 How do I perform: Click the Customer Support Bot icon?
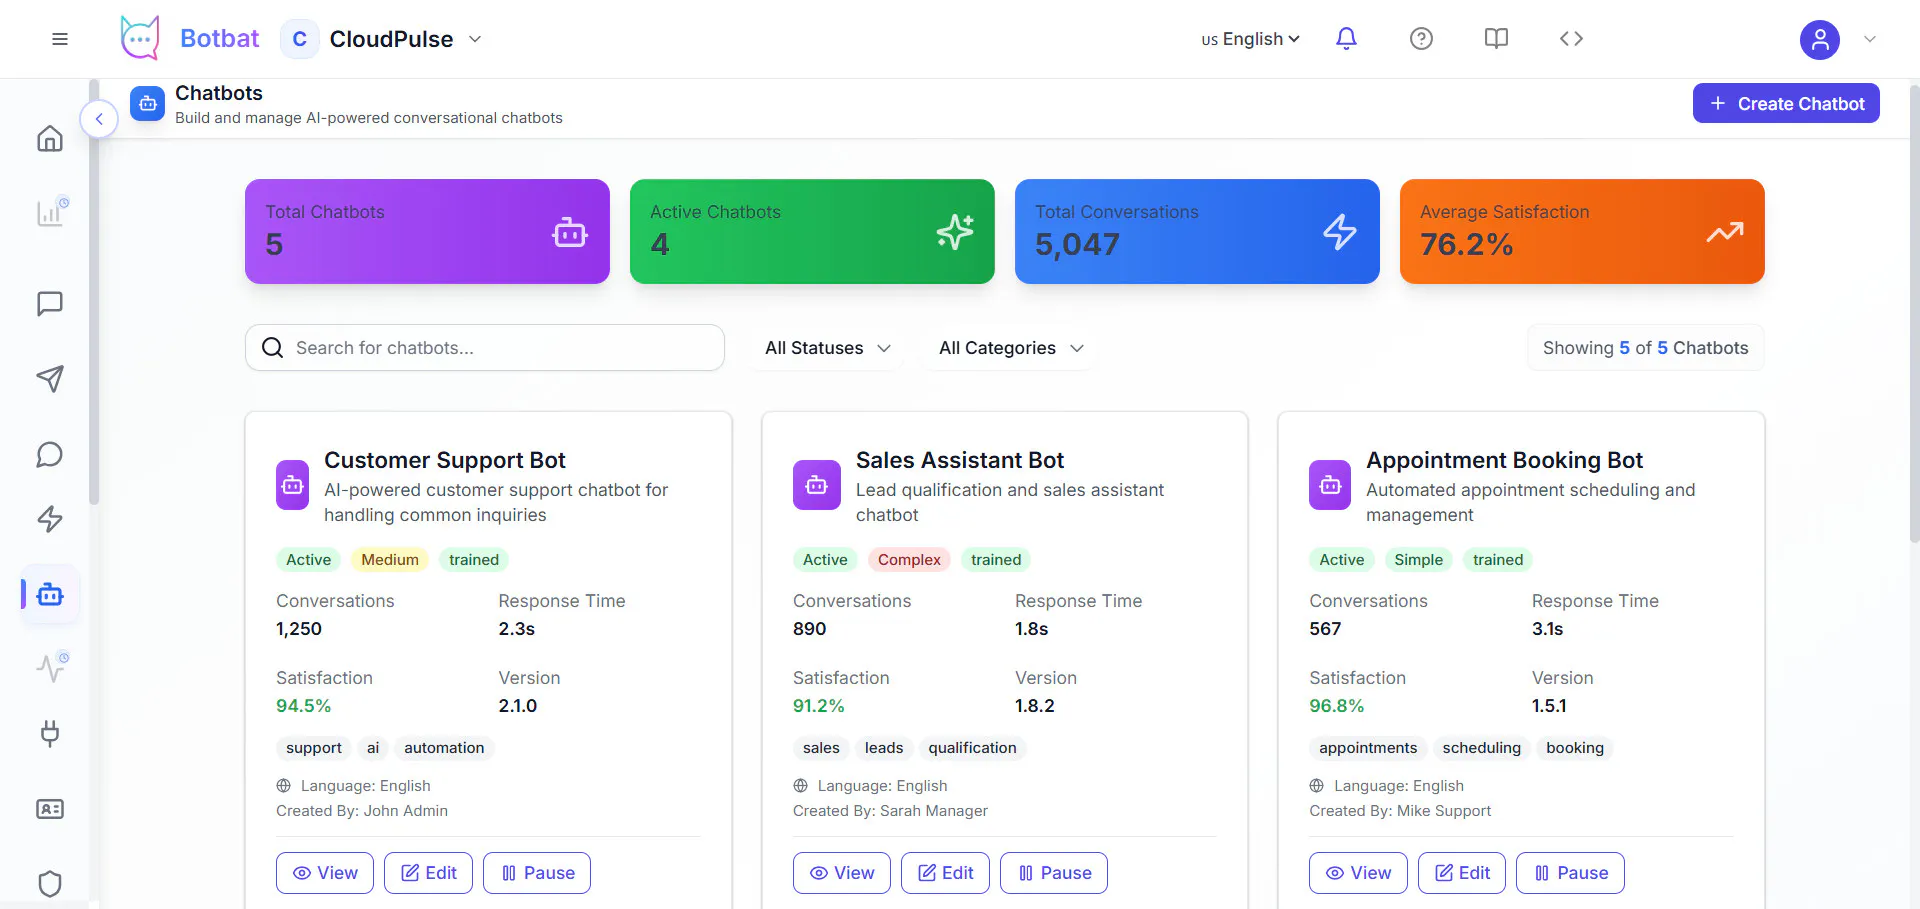292,485
